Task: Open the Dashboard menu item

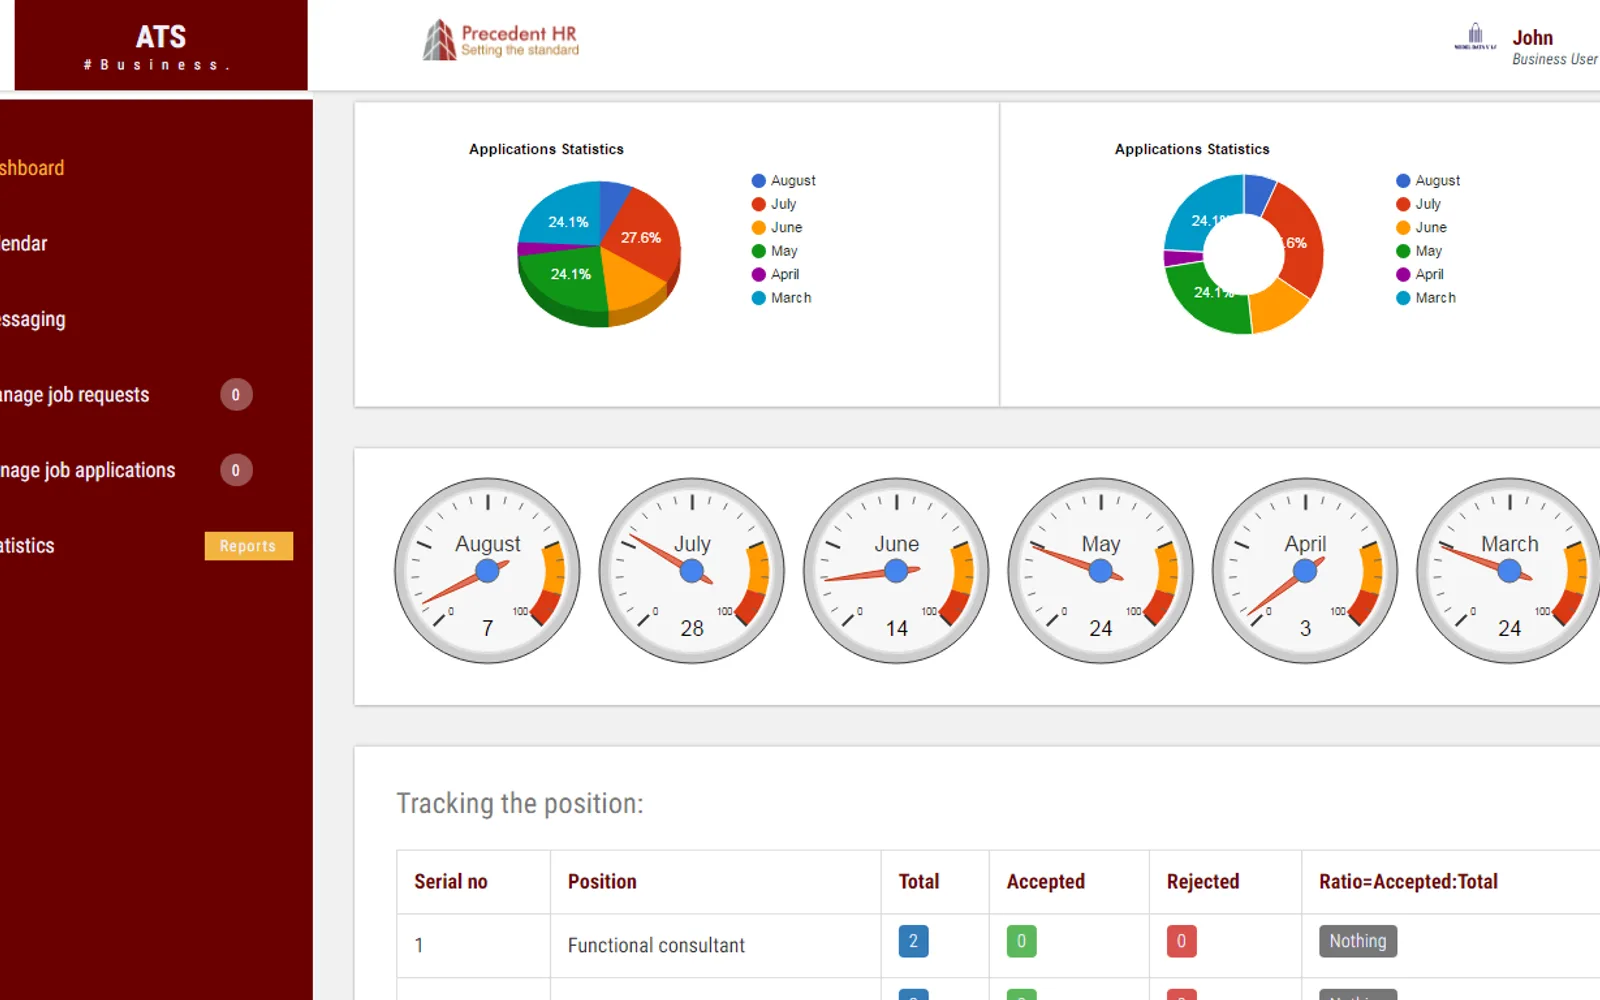Action: 32,168
